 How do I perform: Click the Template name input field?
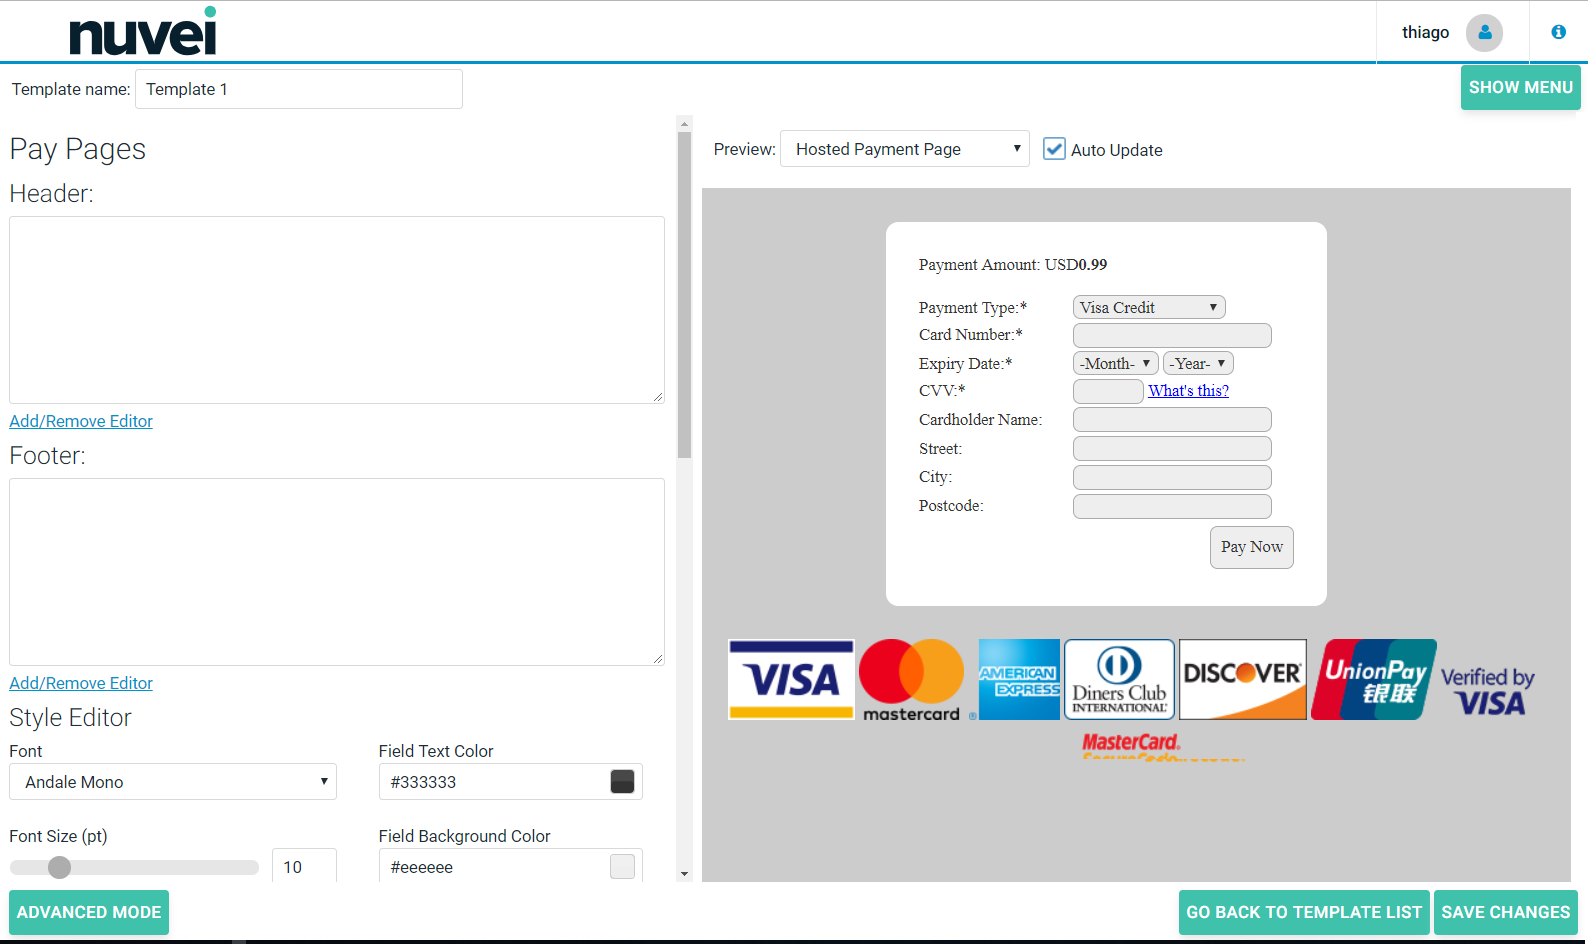pos(299,89)
